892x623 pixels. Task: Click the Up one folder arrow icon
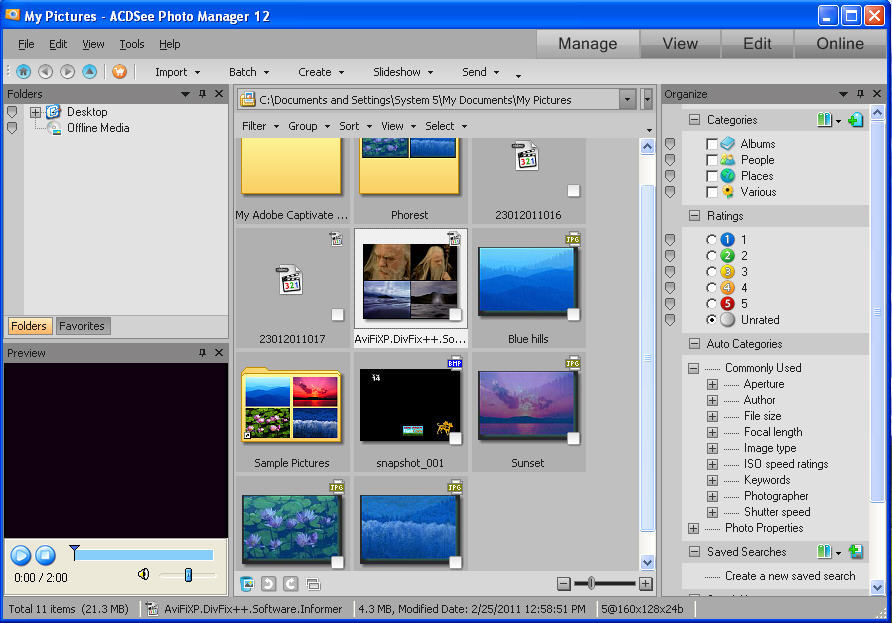89,72
